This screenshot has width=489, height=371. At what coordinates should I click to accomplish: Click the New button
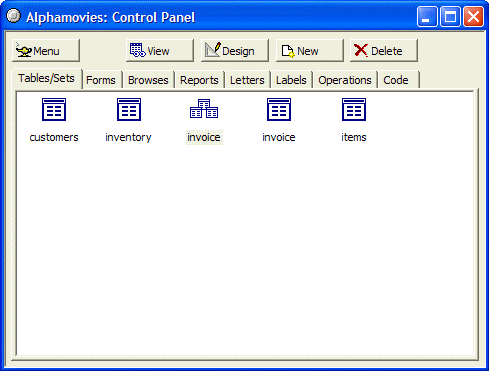[310, 51]
